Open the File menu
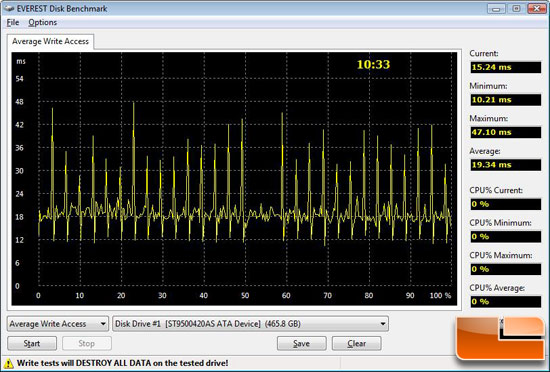550x372 pixels. [x=13, y=22]
